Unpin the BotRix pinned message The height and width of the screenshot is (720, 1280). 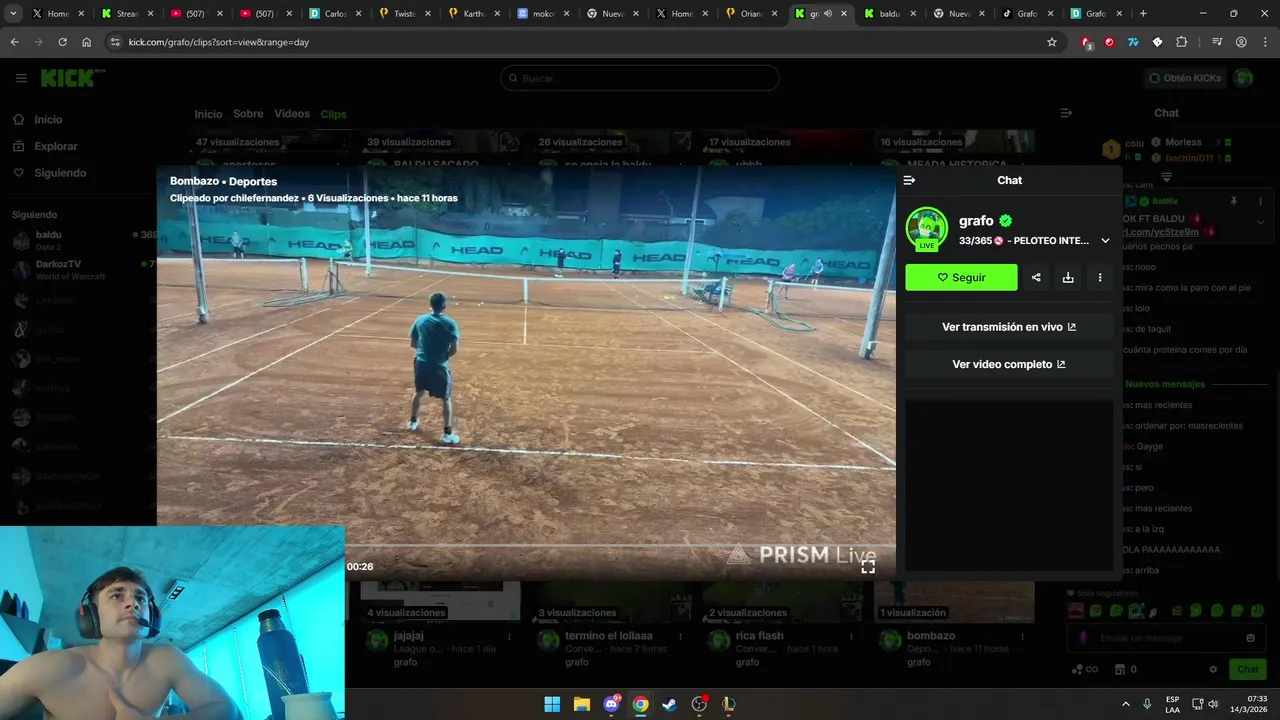(x=1234, y=201)
